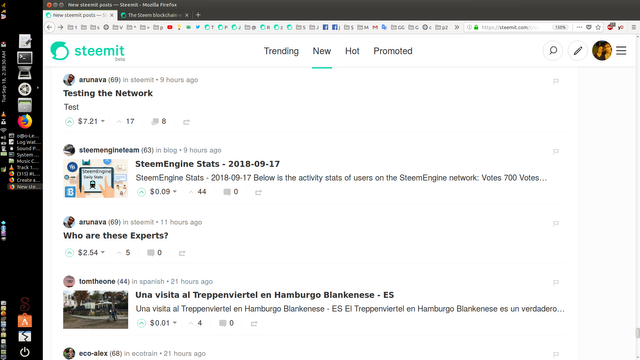The image size is (640, 360).
Task: Open the 'Una visita al Treppenviertel' post title
Action: tap(264, 295)
